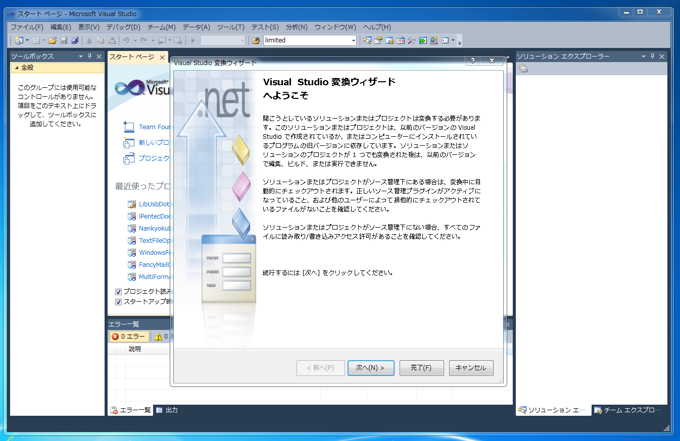The height and width of the screenshot is (441, 680).
Task: Click the Cut scissors icon
Action: point(89,40)
